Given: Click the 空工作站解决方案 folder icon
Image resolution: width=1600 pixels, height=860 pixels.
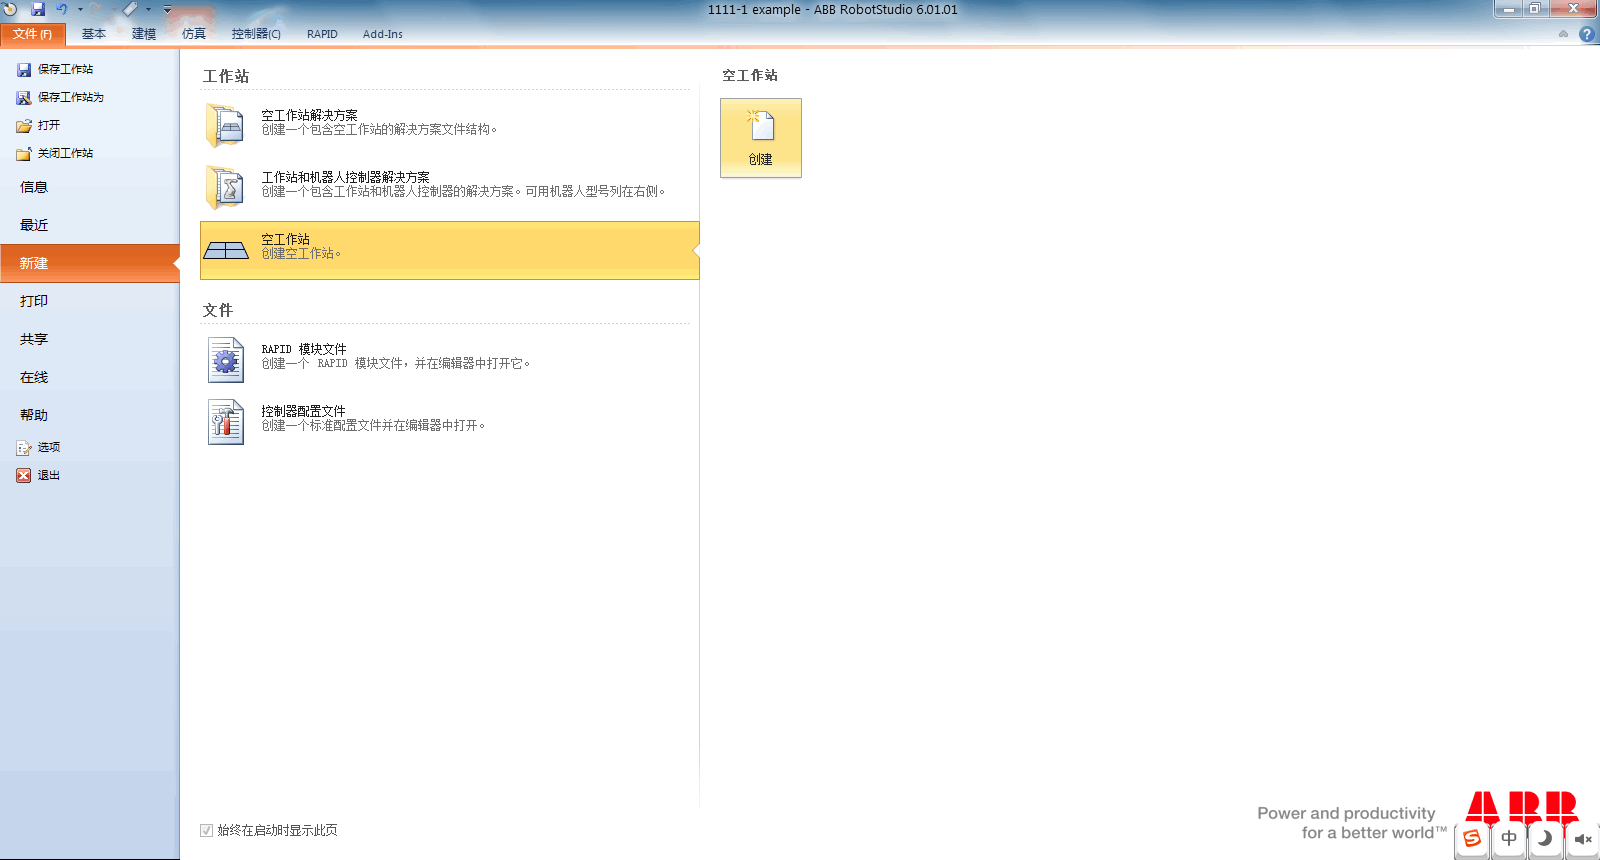Looking at the screenshot, I should click(226, 126).
